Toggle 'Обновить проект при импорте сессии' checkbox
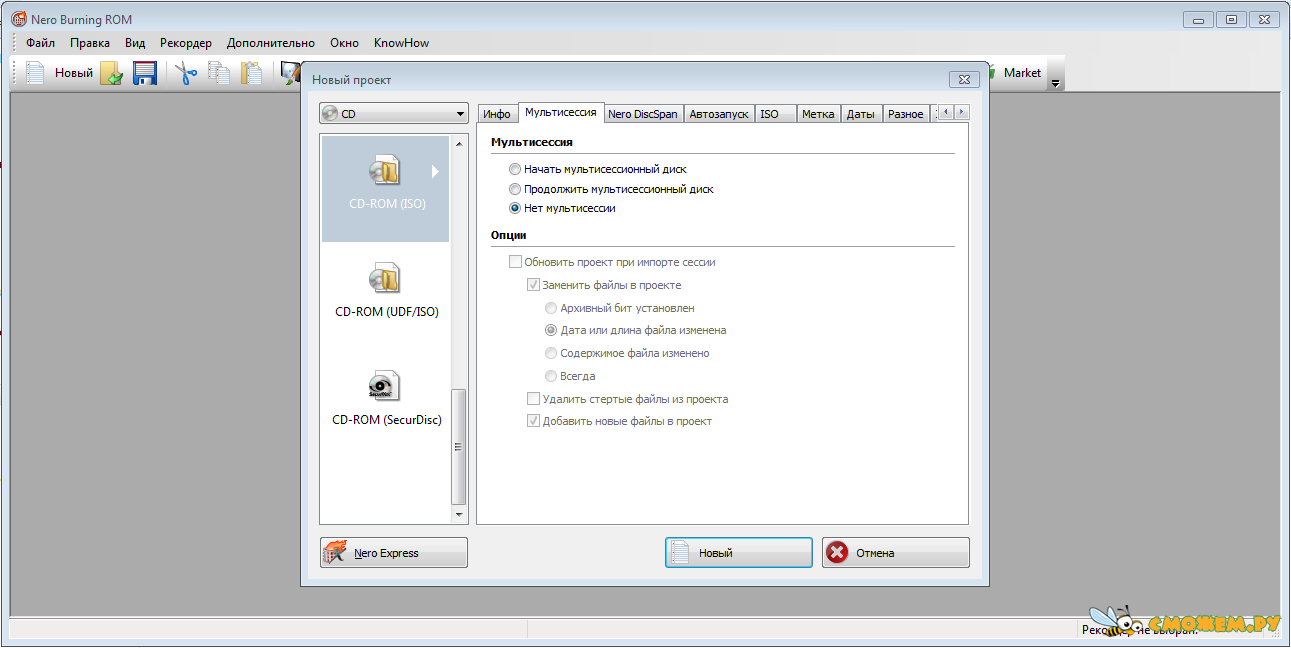This screenshot has width=1291, height=648. [612, 262]
